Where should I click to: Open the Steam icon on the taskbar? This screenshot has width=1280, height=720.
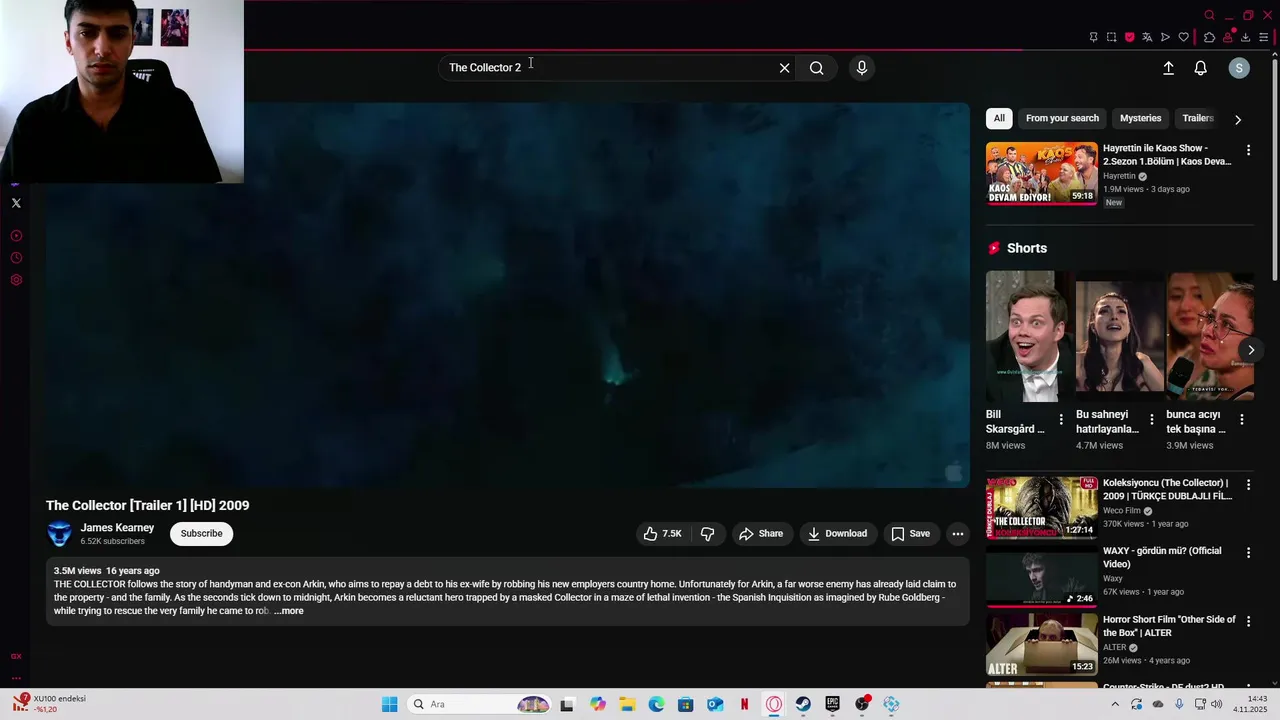[803, 704]
